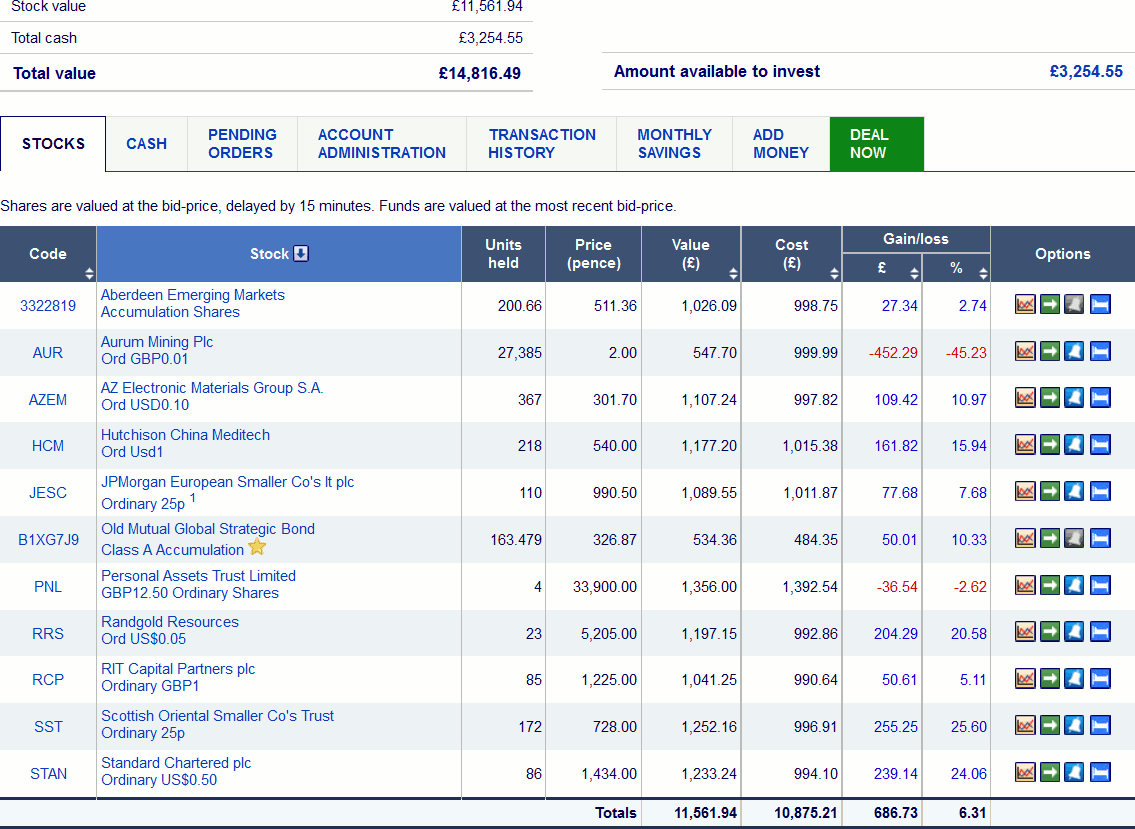Click the grey bell icon in the B1XG7J9 row
1135x829 pixels.
click(x=1074, y=539)
